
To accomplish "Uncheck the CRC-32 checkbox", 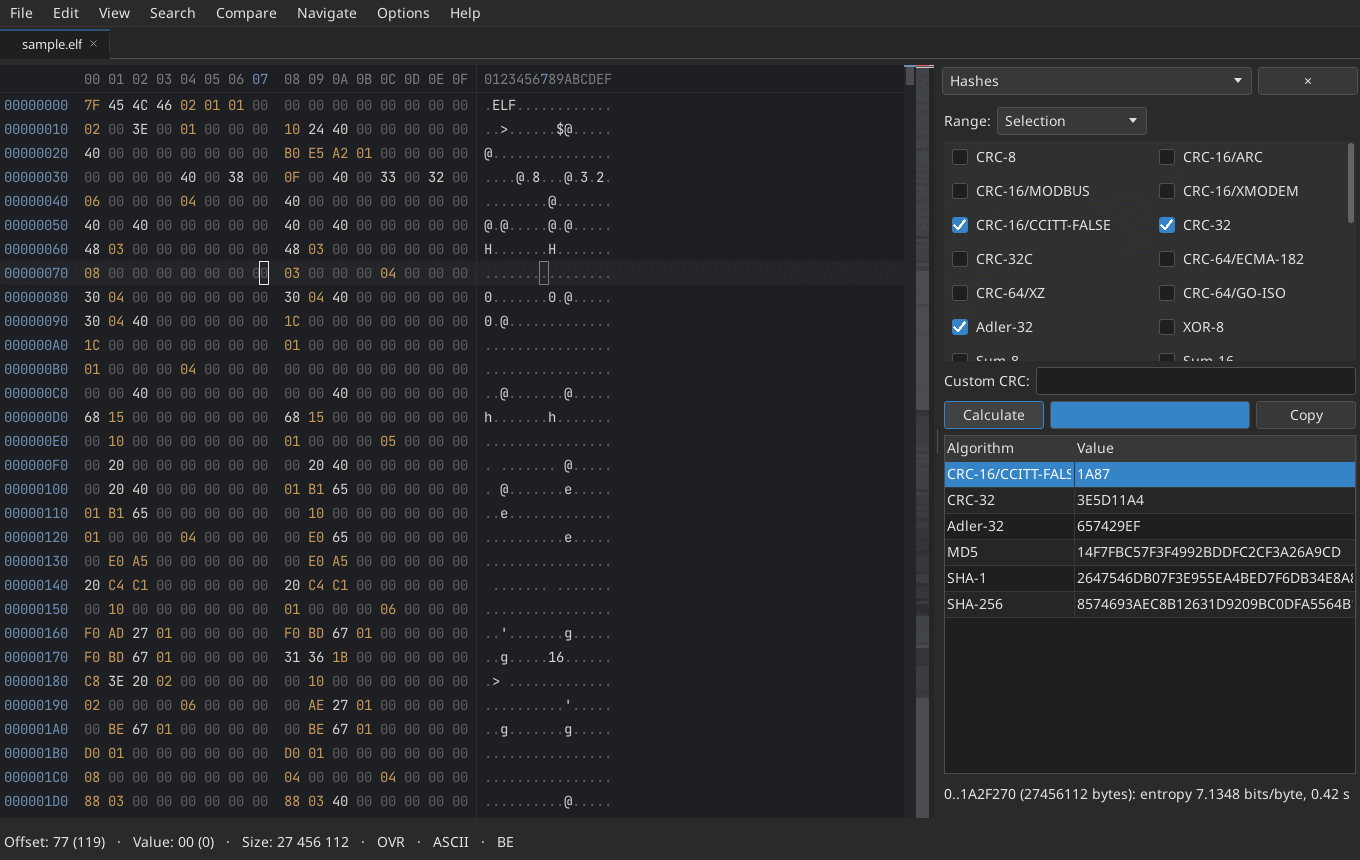I will 1167,225.
